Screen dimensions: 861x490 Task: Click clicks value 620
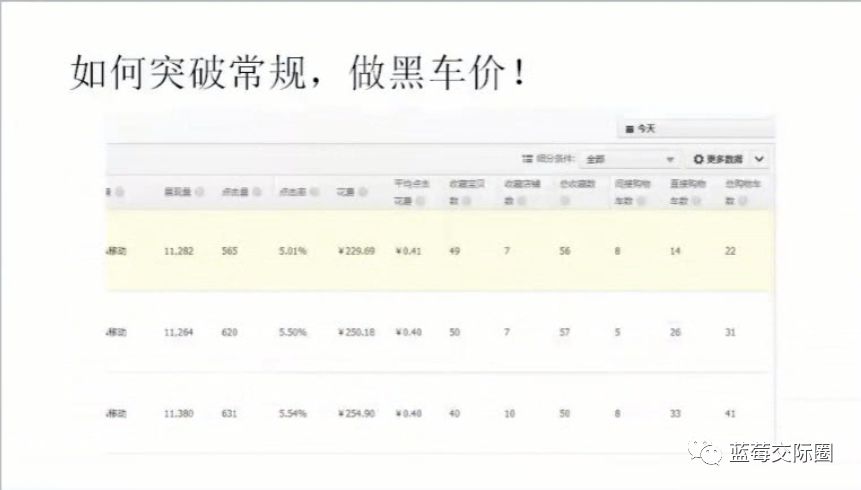point(230,332)
